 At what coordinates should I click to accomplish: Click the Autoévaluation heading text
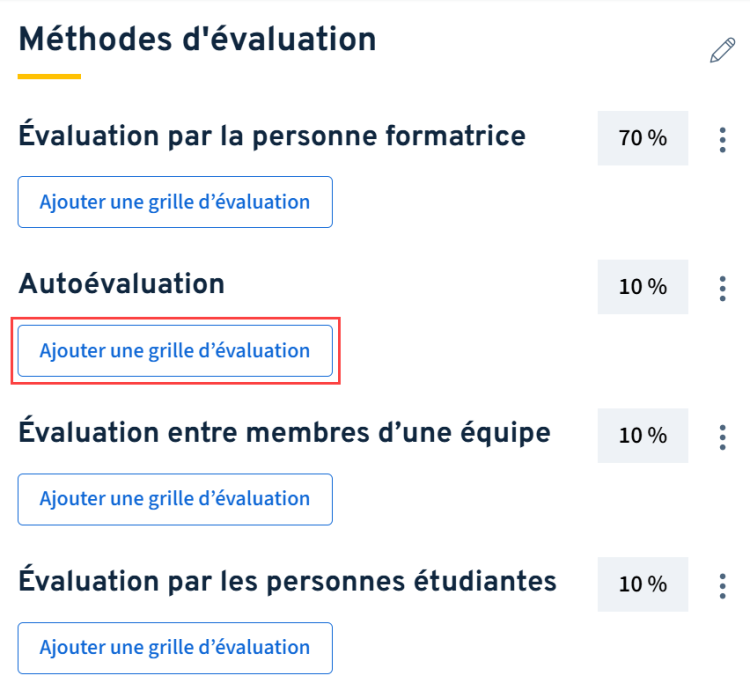[121, 284]
